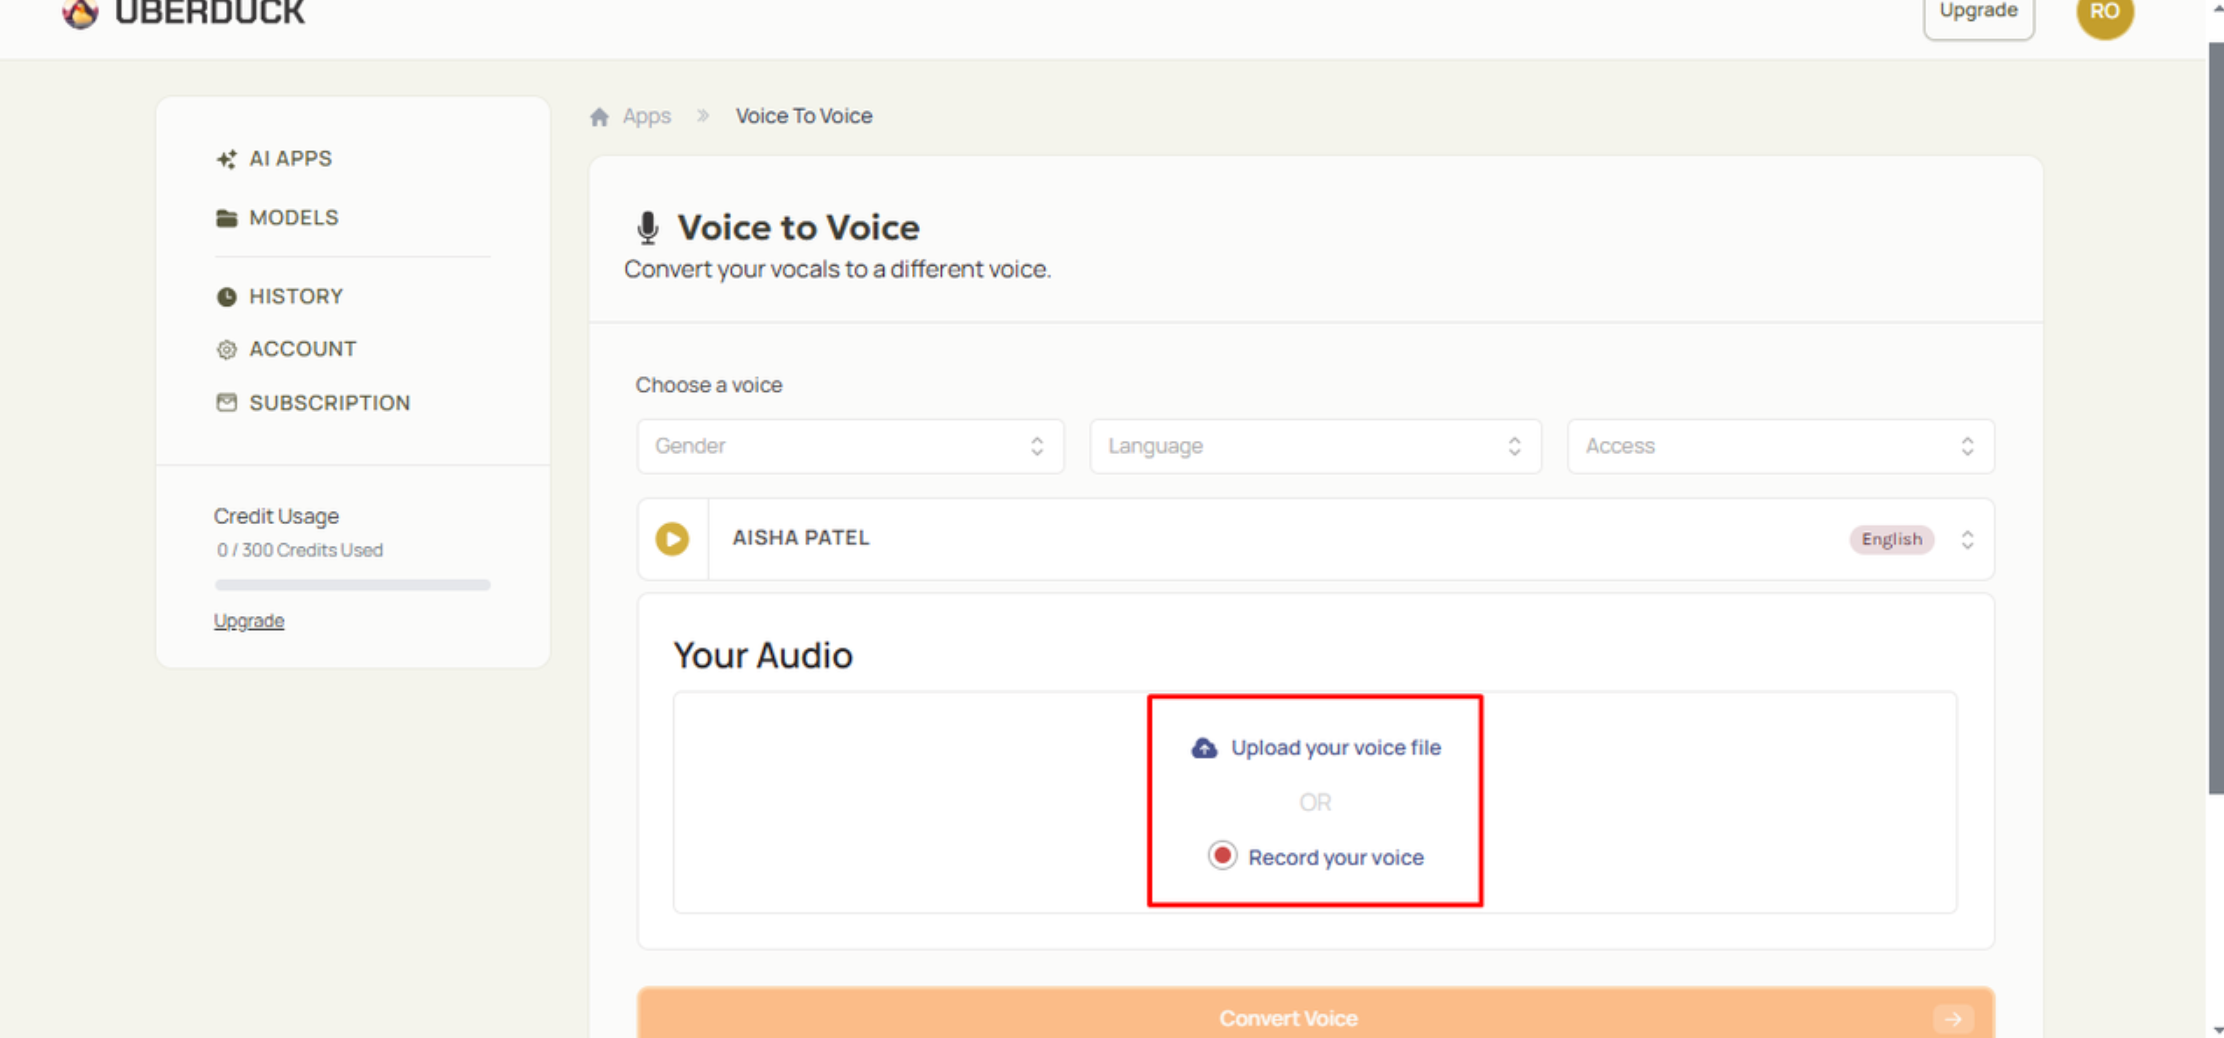The height and width of the screenshot is (1038, 2224).
Task: Open AI Apps from the sidebar
Action: pos(290,158)
